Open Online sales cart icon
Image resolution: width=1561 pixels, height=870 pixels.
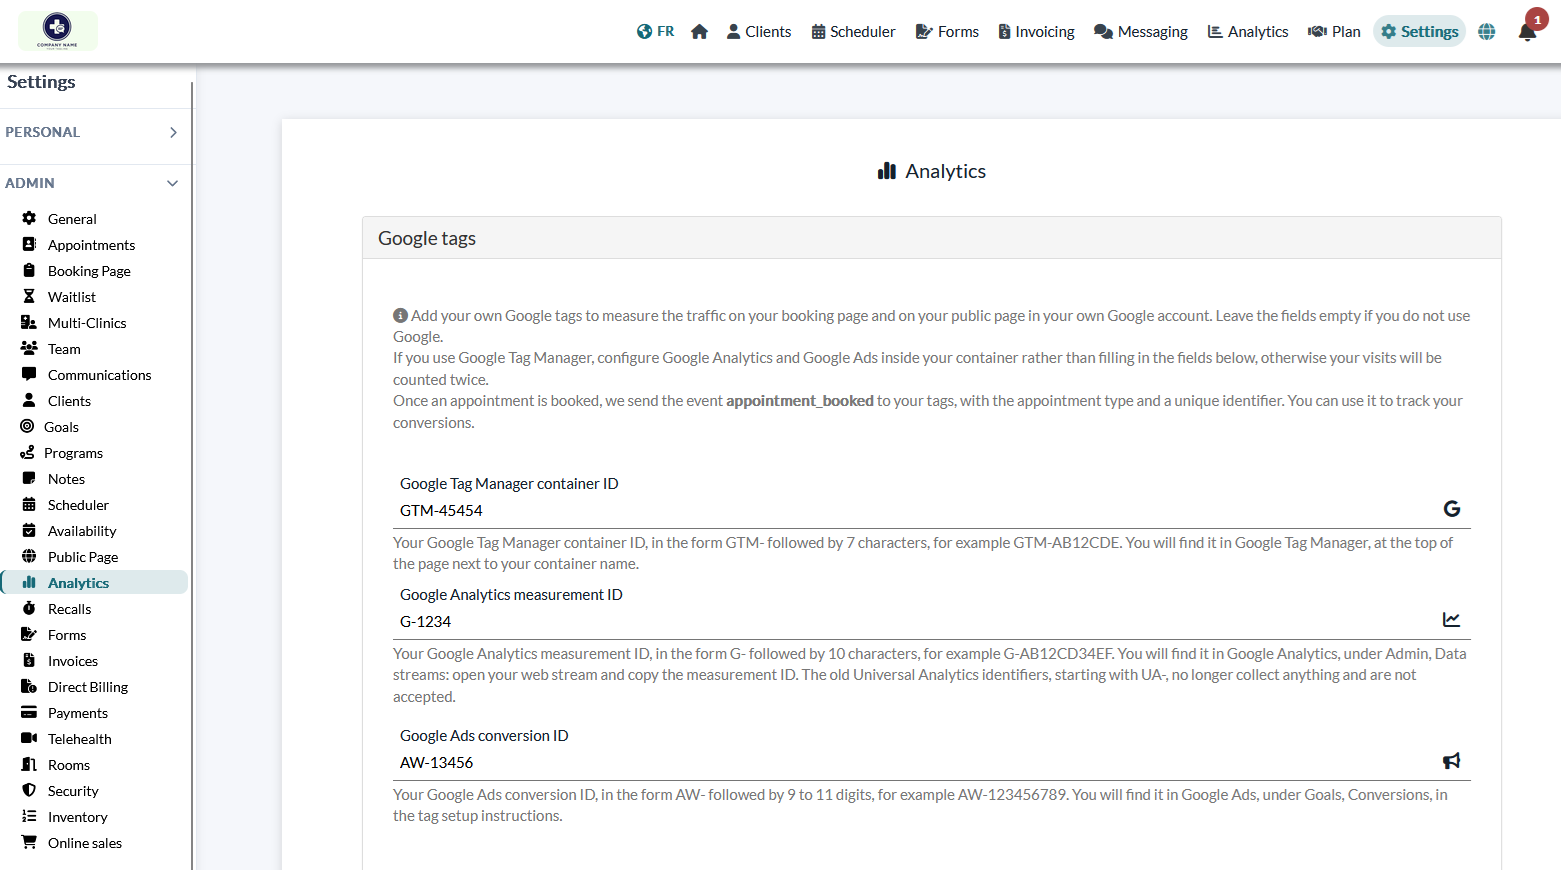point(29,842)
